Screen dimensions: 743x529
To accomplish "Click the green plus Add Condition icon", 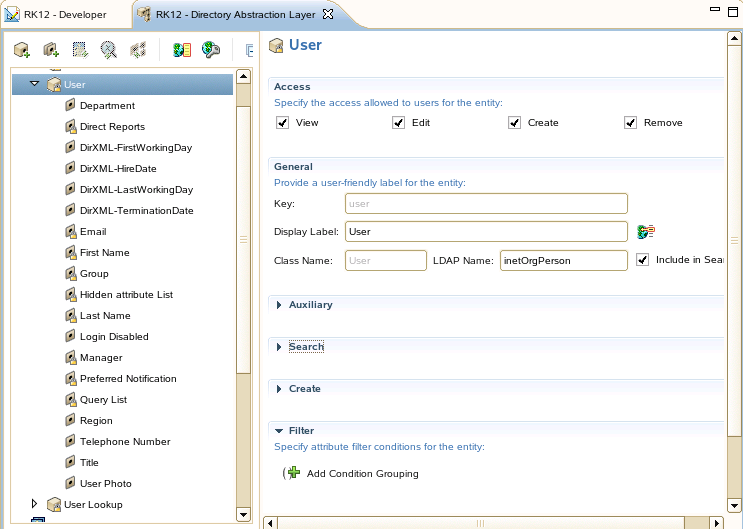I will click(x=294, y=473).
